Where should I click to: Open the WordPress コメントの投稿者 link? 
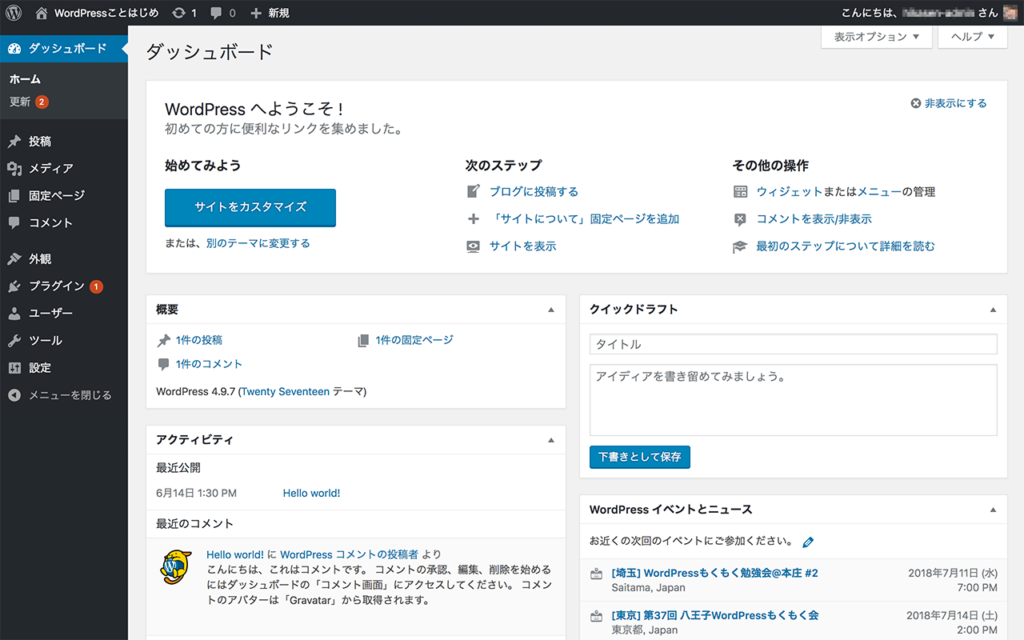(x=349, y=554)
